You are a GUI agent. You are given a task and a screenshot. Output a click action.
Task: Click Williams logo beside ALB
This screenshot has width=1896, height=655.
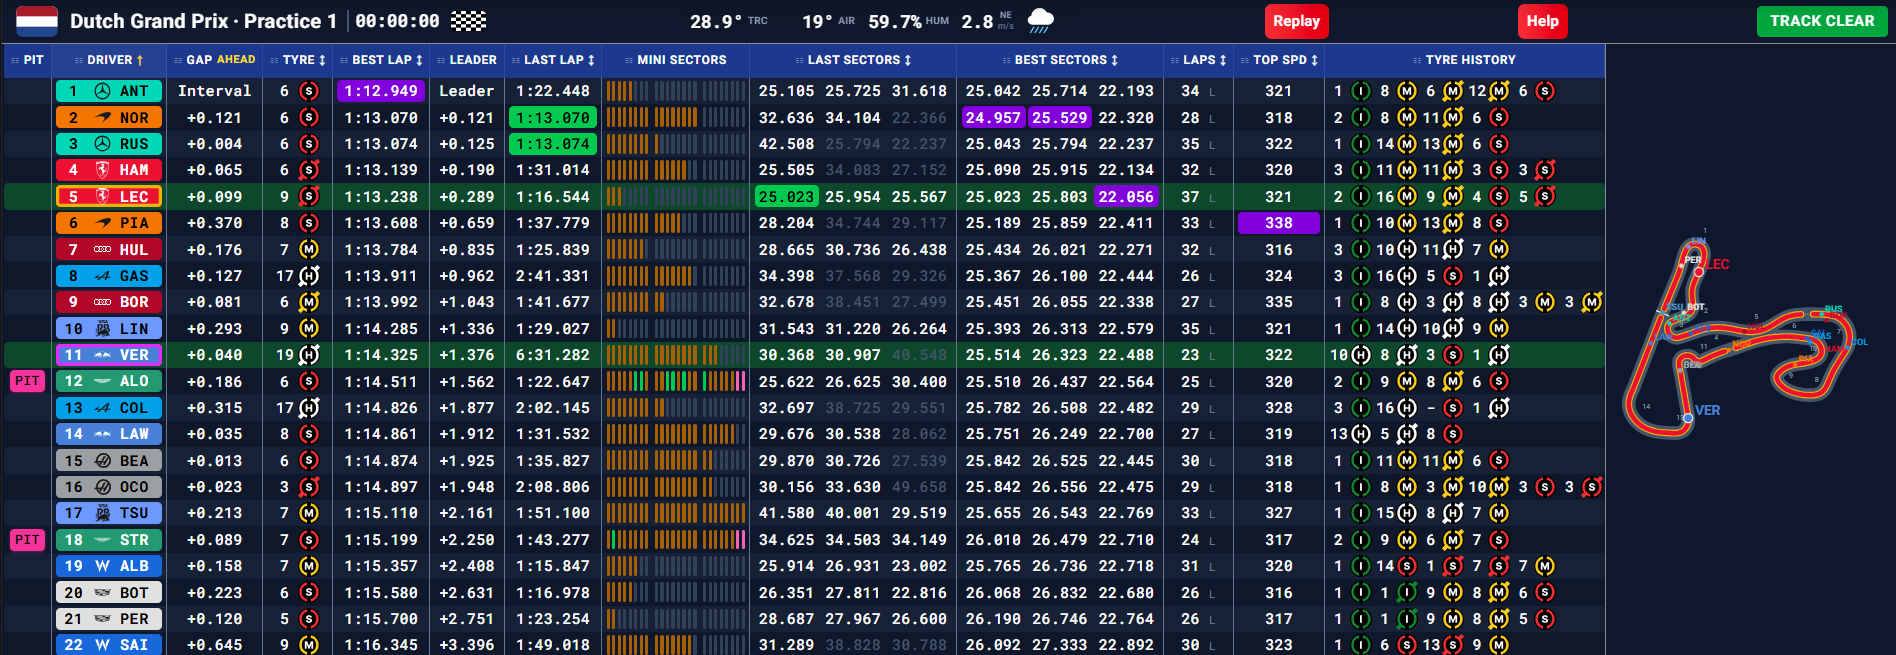pyautogui.click(x=102, y=566)
